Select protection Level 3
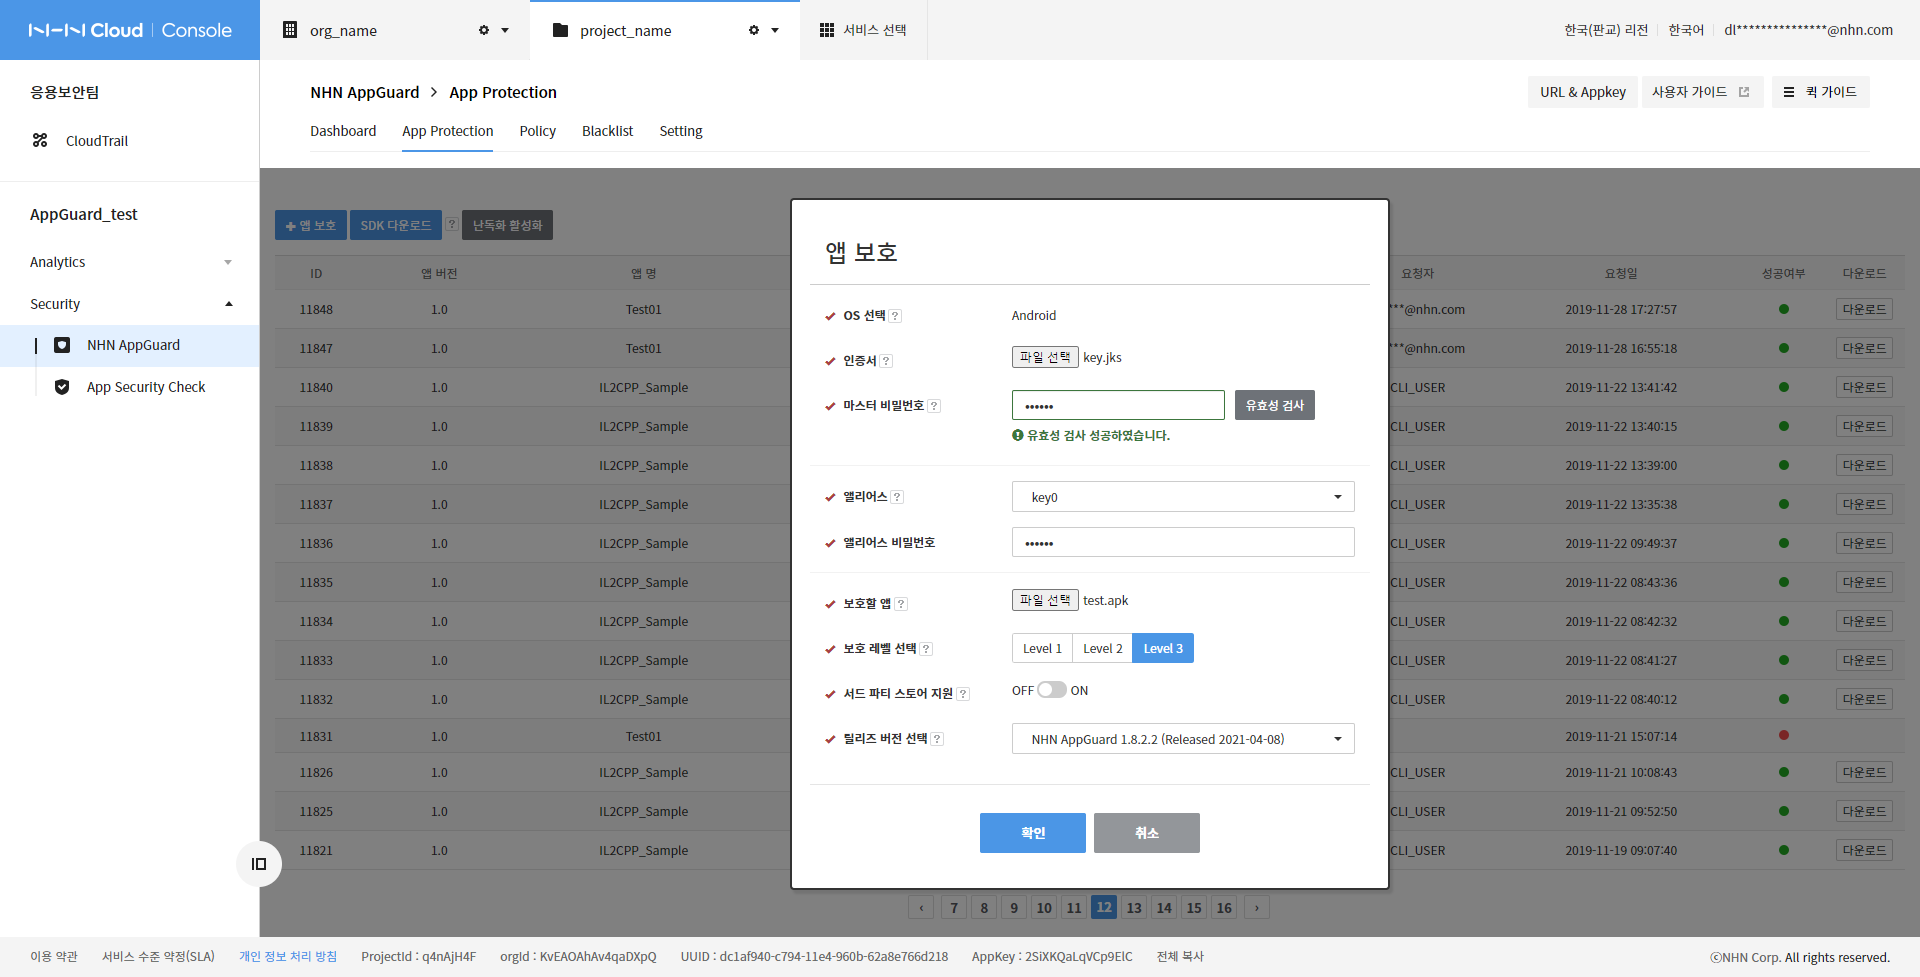1920x977 pixels. click(x=1163, y=648)
